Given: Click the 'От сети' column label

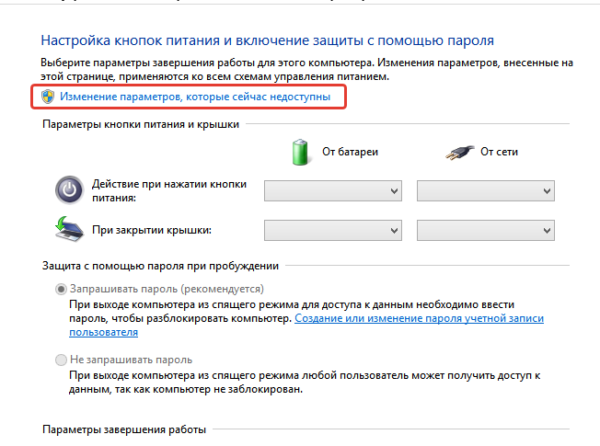Looking at the screenshot, I should click(499, 152).
